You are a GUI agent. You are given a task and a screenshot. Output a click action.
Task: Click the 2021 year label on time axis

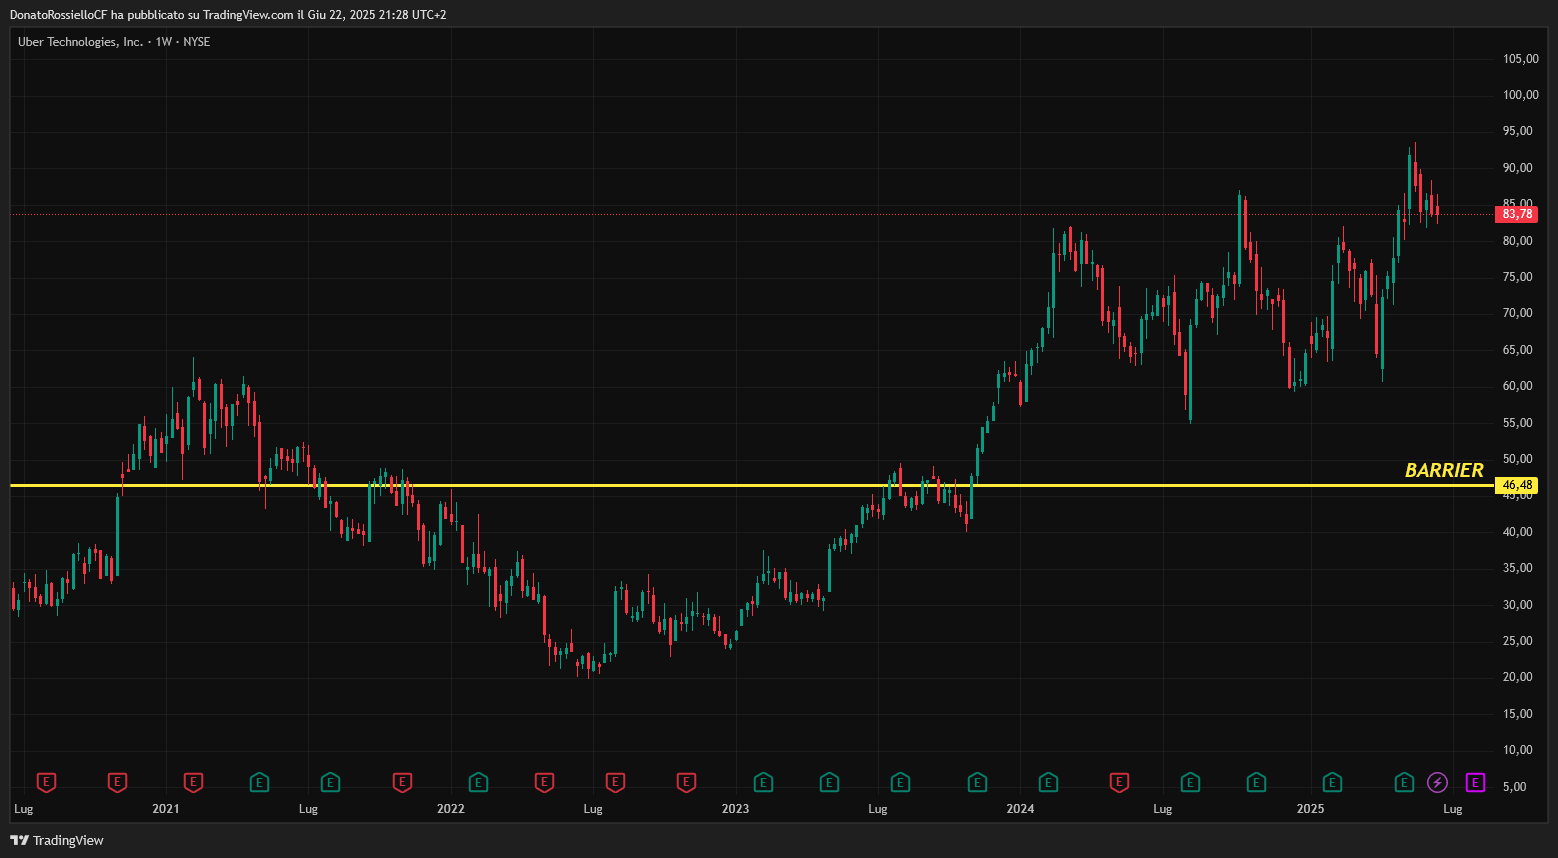coord(166,809)
